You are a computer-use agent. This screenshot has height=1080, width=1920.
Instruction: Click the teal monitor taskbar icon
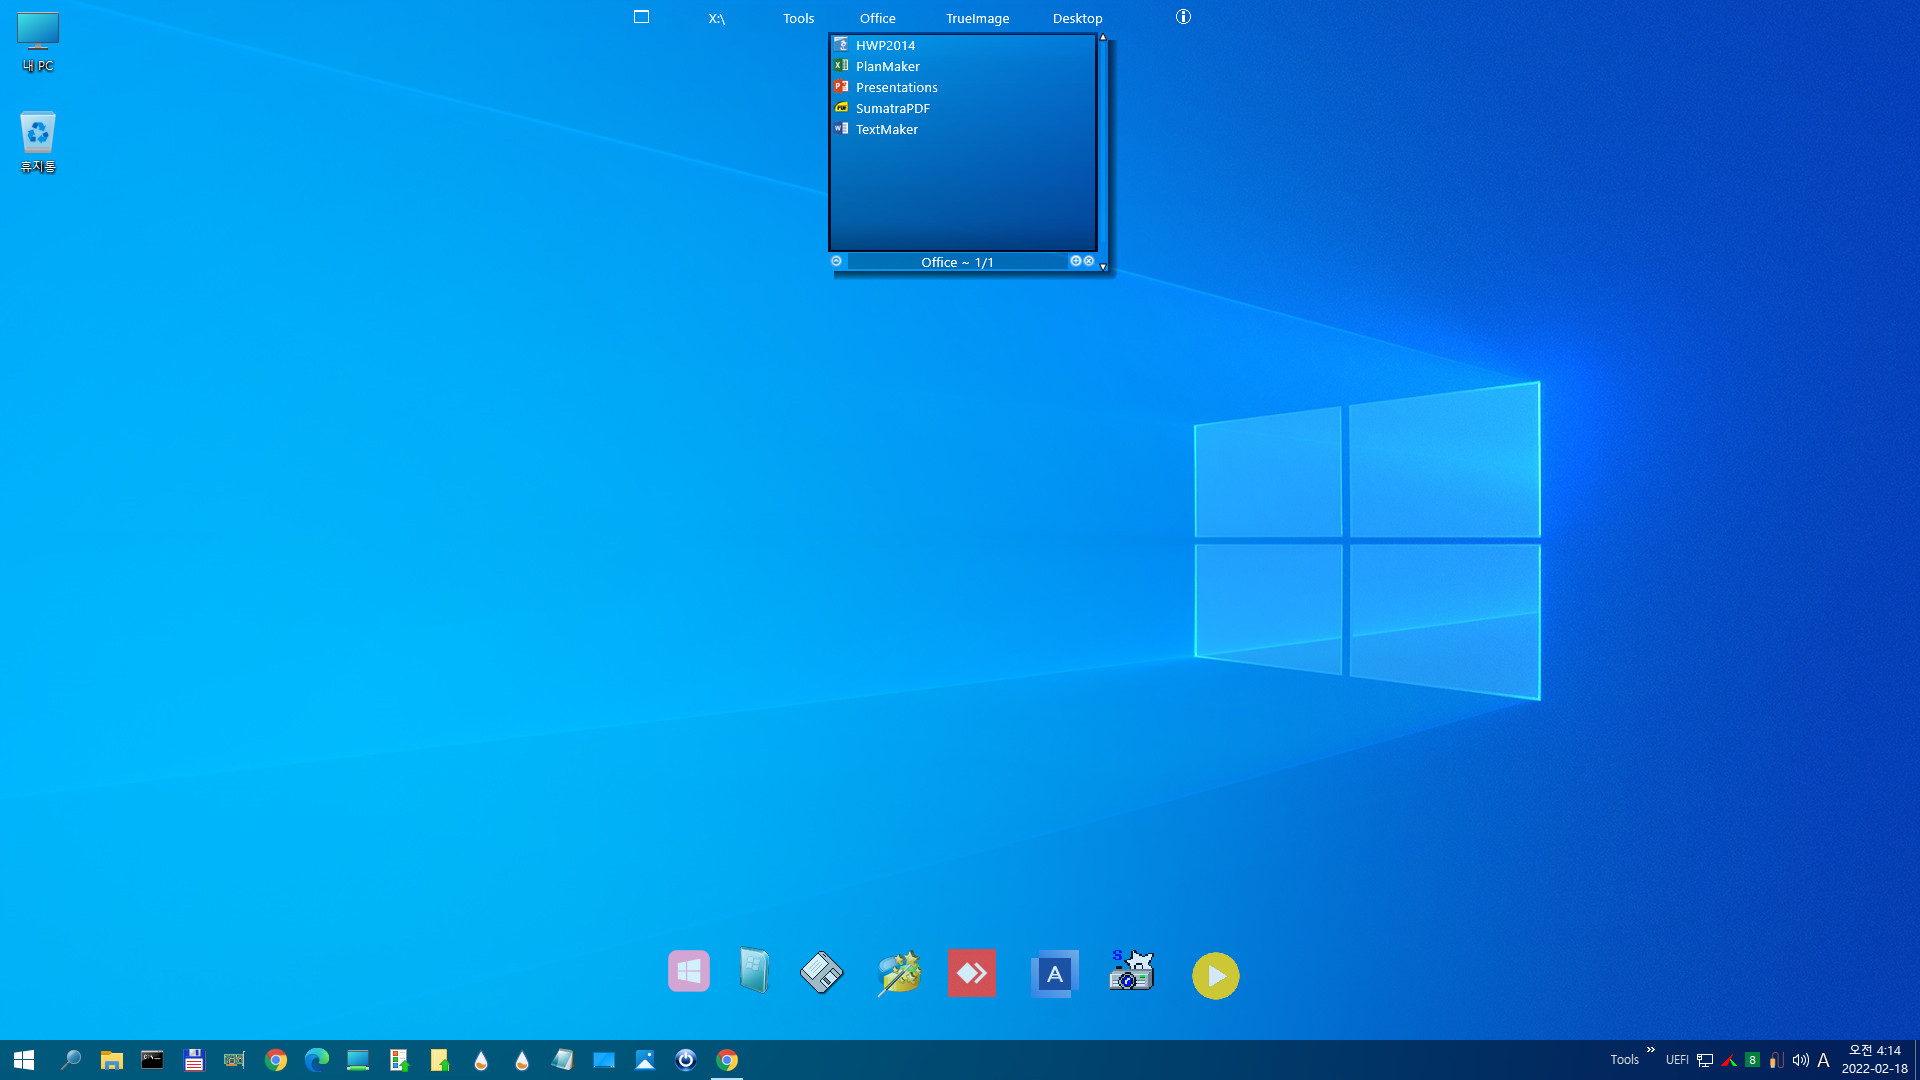click(358, 1060)
